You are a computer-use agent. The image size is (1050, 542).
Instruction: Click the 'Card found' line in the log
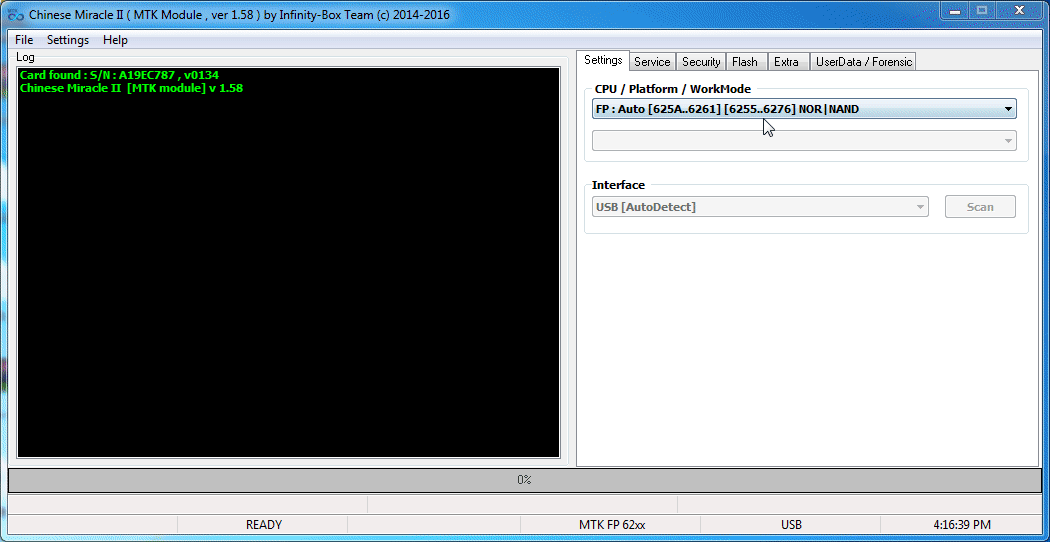(119, 75)
